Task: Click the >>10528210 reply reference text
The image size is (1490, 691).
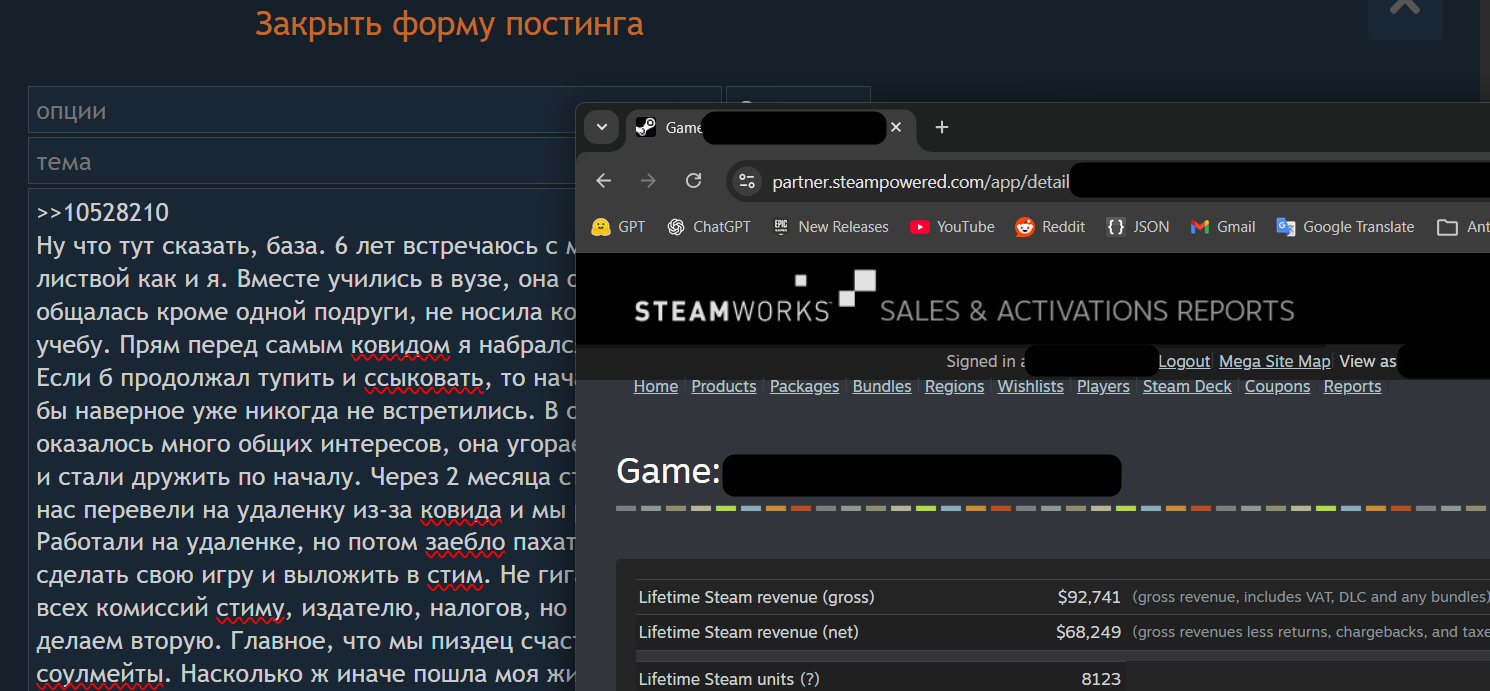Action: (x=103, y=213)
